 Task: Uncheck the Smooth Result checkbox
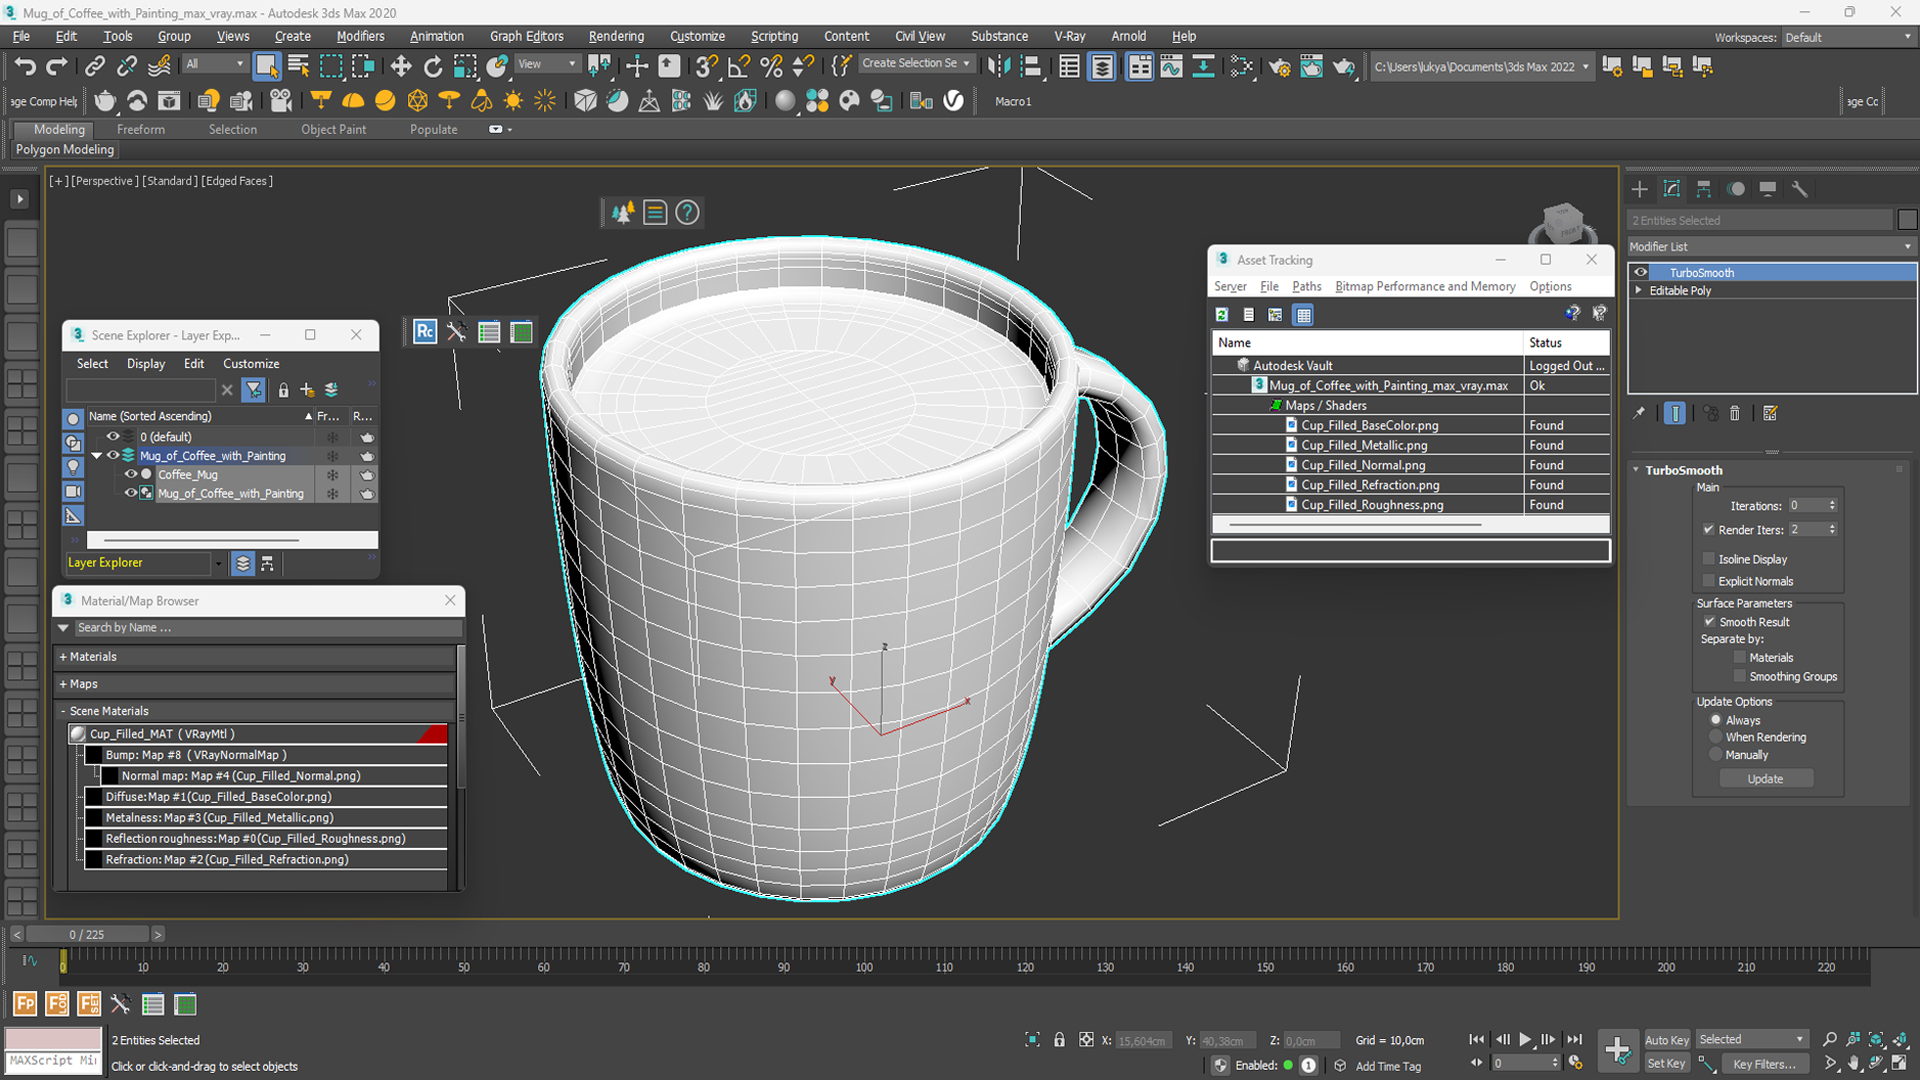[x=1709, y=622]
